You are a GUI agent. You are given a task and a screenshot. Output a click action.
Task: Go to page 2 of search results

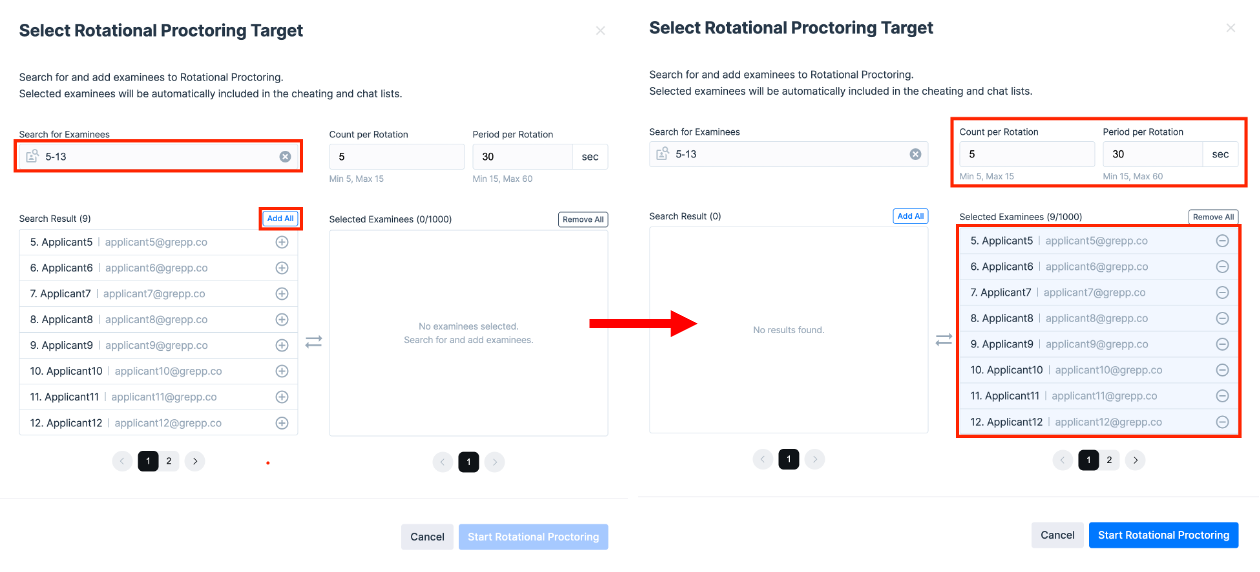pos(169,461)
